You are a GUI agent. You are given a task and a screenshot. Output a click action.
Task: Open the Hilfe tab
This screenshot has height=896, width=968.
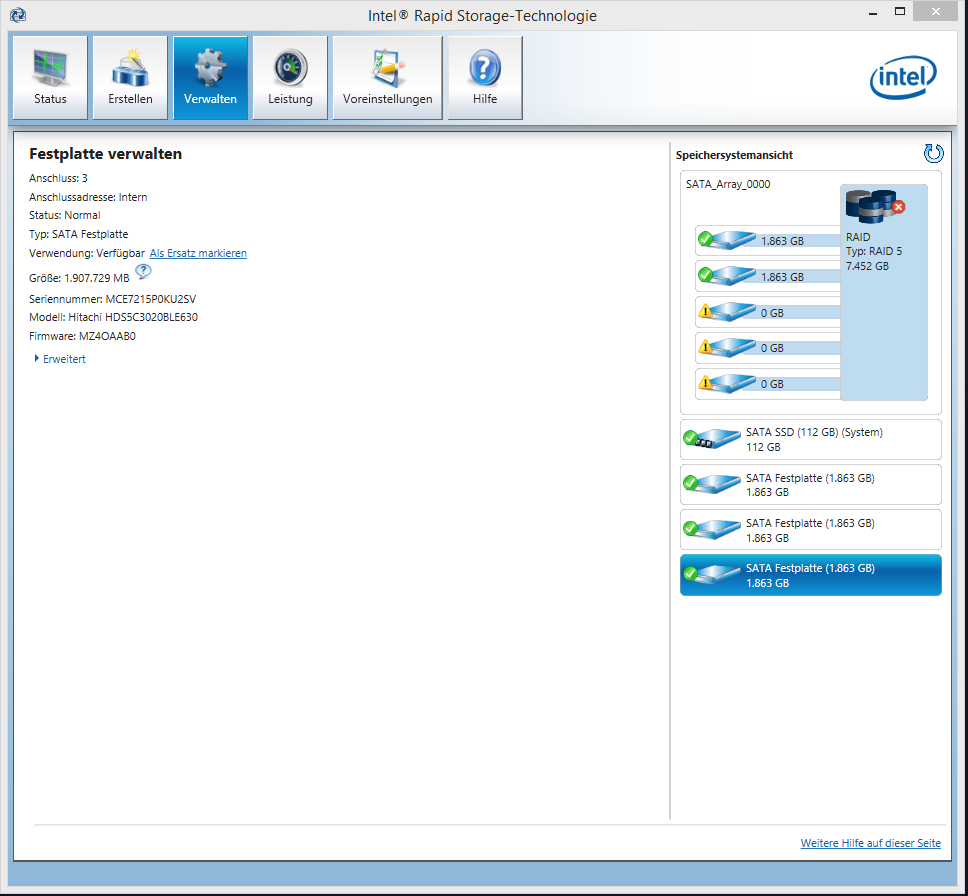point(485,78)
